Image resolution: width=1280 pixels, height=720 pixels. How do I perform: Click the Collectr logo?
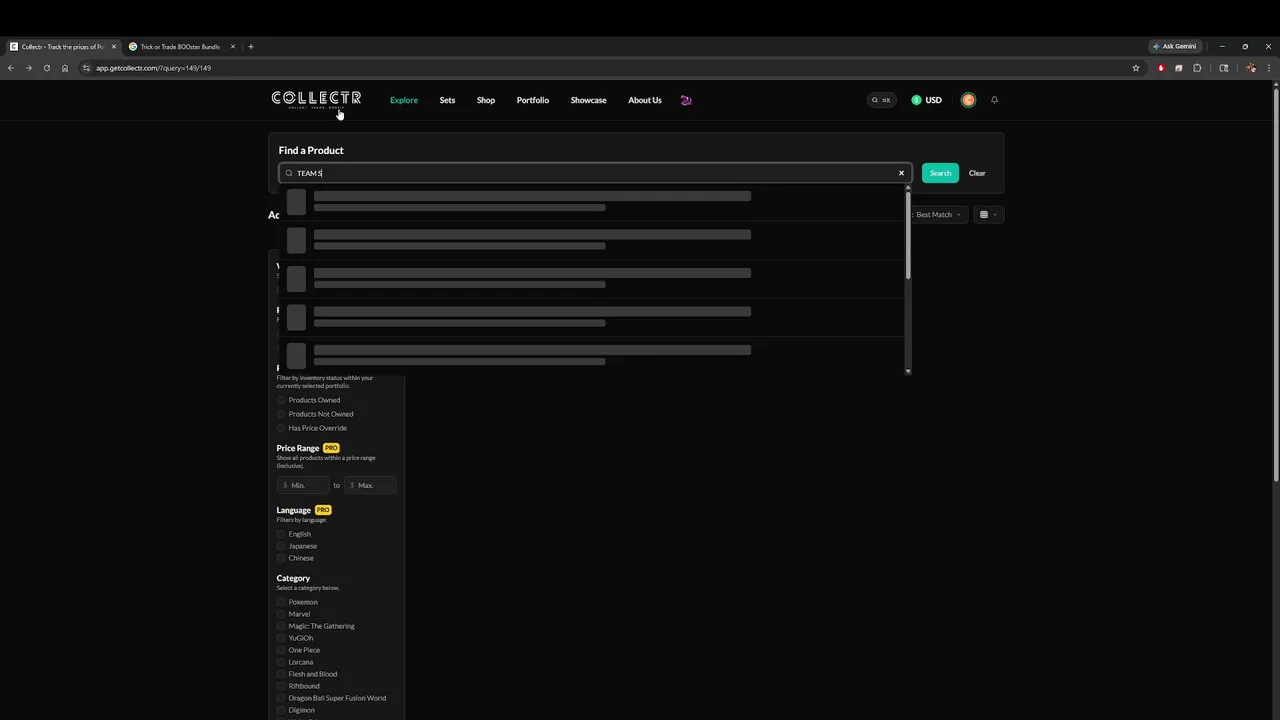[316, 99]
